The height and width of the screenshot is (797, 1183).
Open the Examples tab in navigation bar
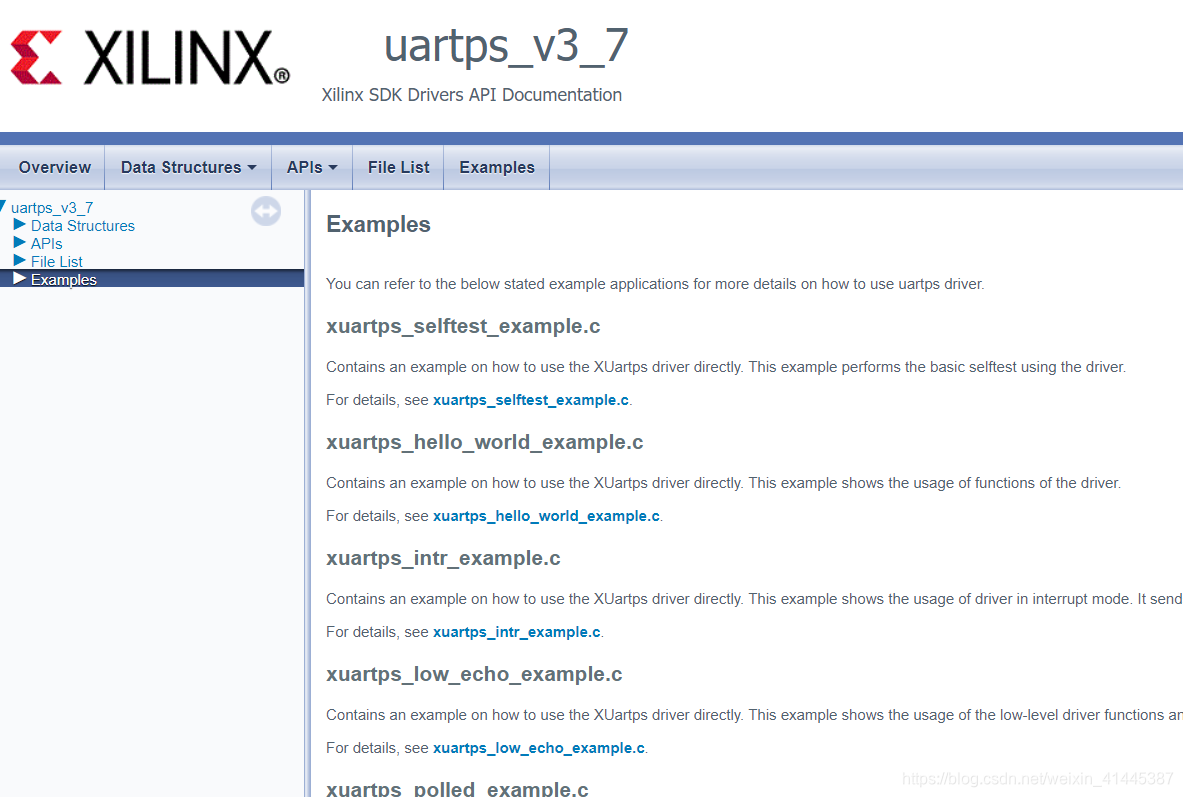pyautogui.click(x=496, y=168)
